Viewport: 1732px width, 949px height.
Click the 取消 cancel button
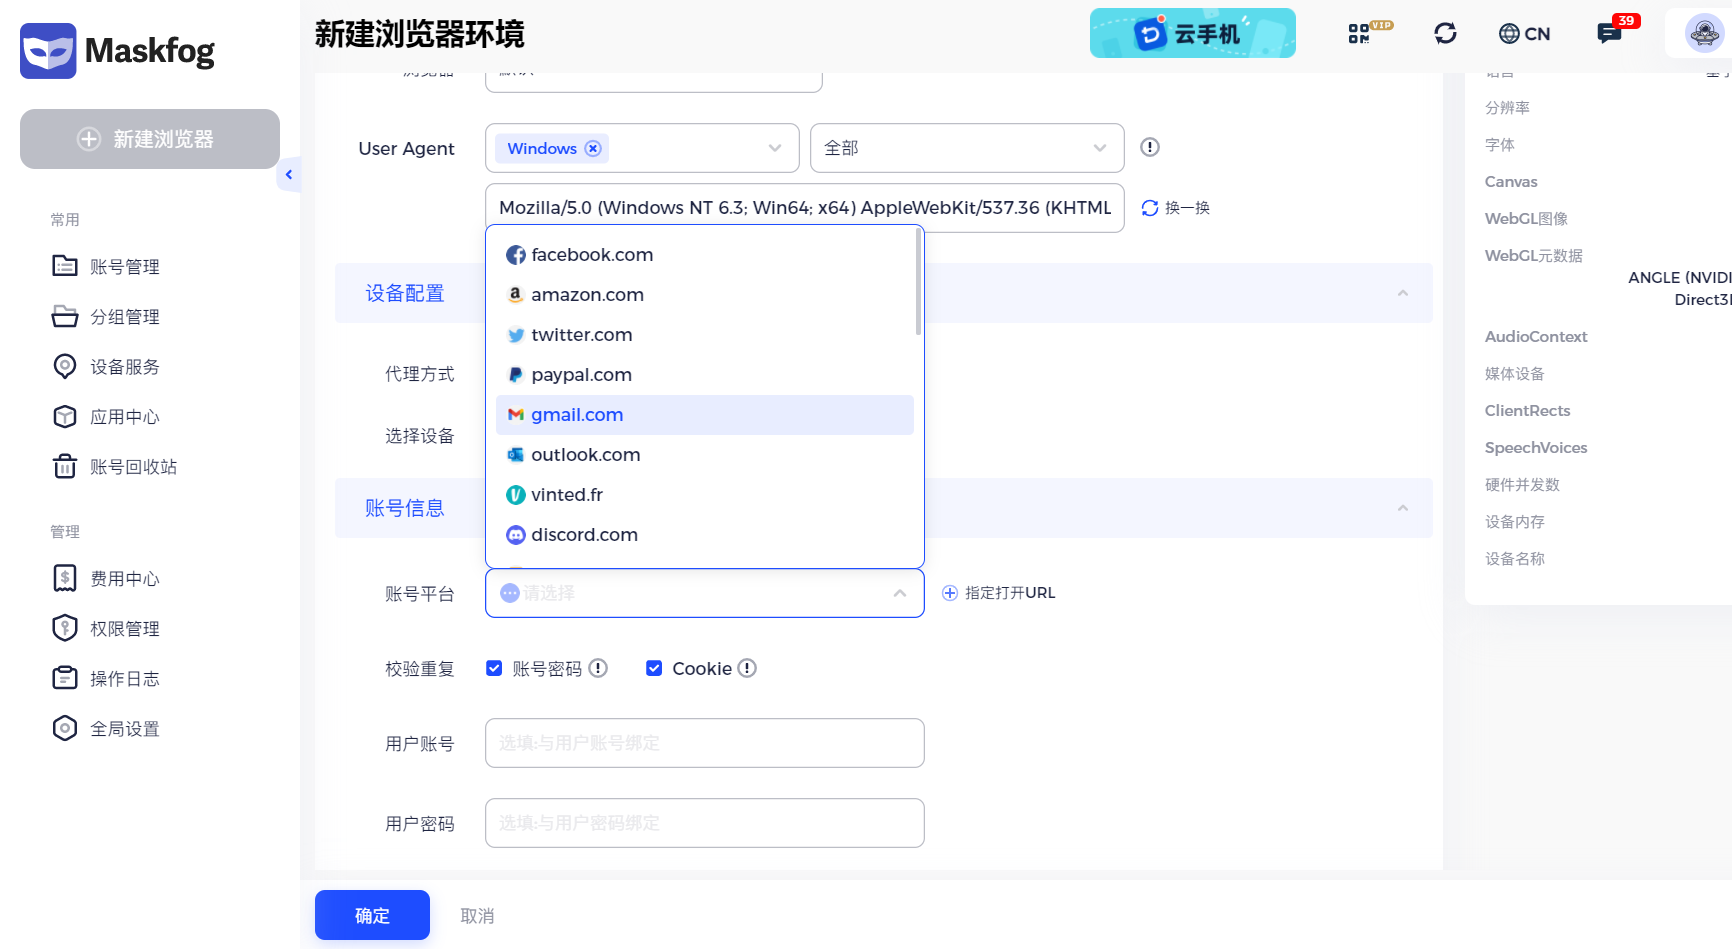pos(477,915)
